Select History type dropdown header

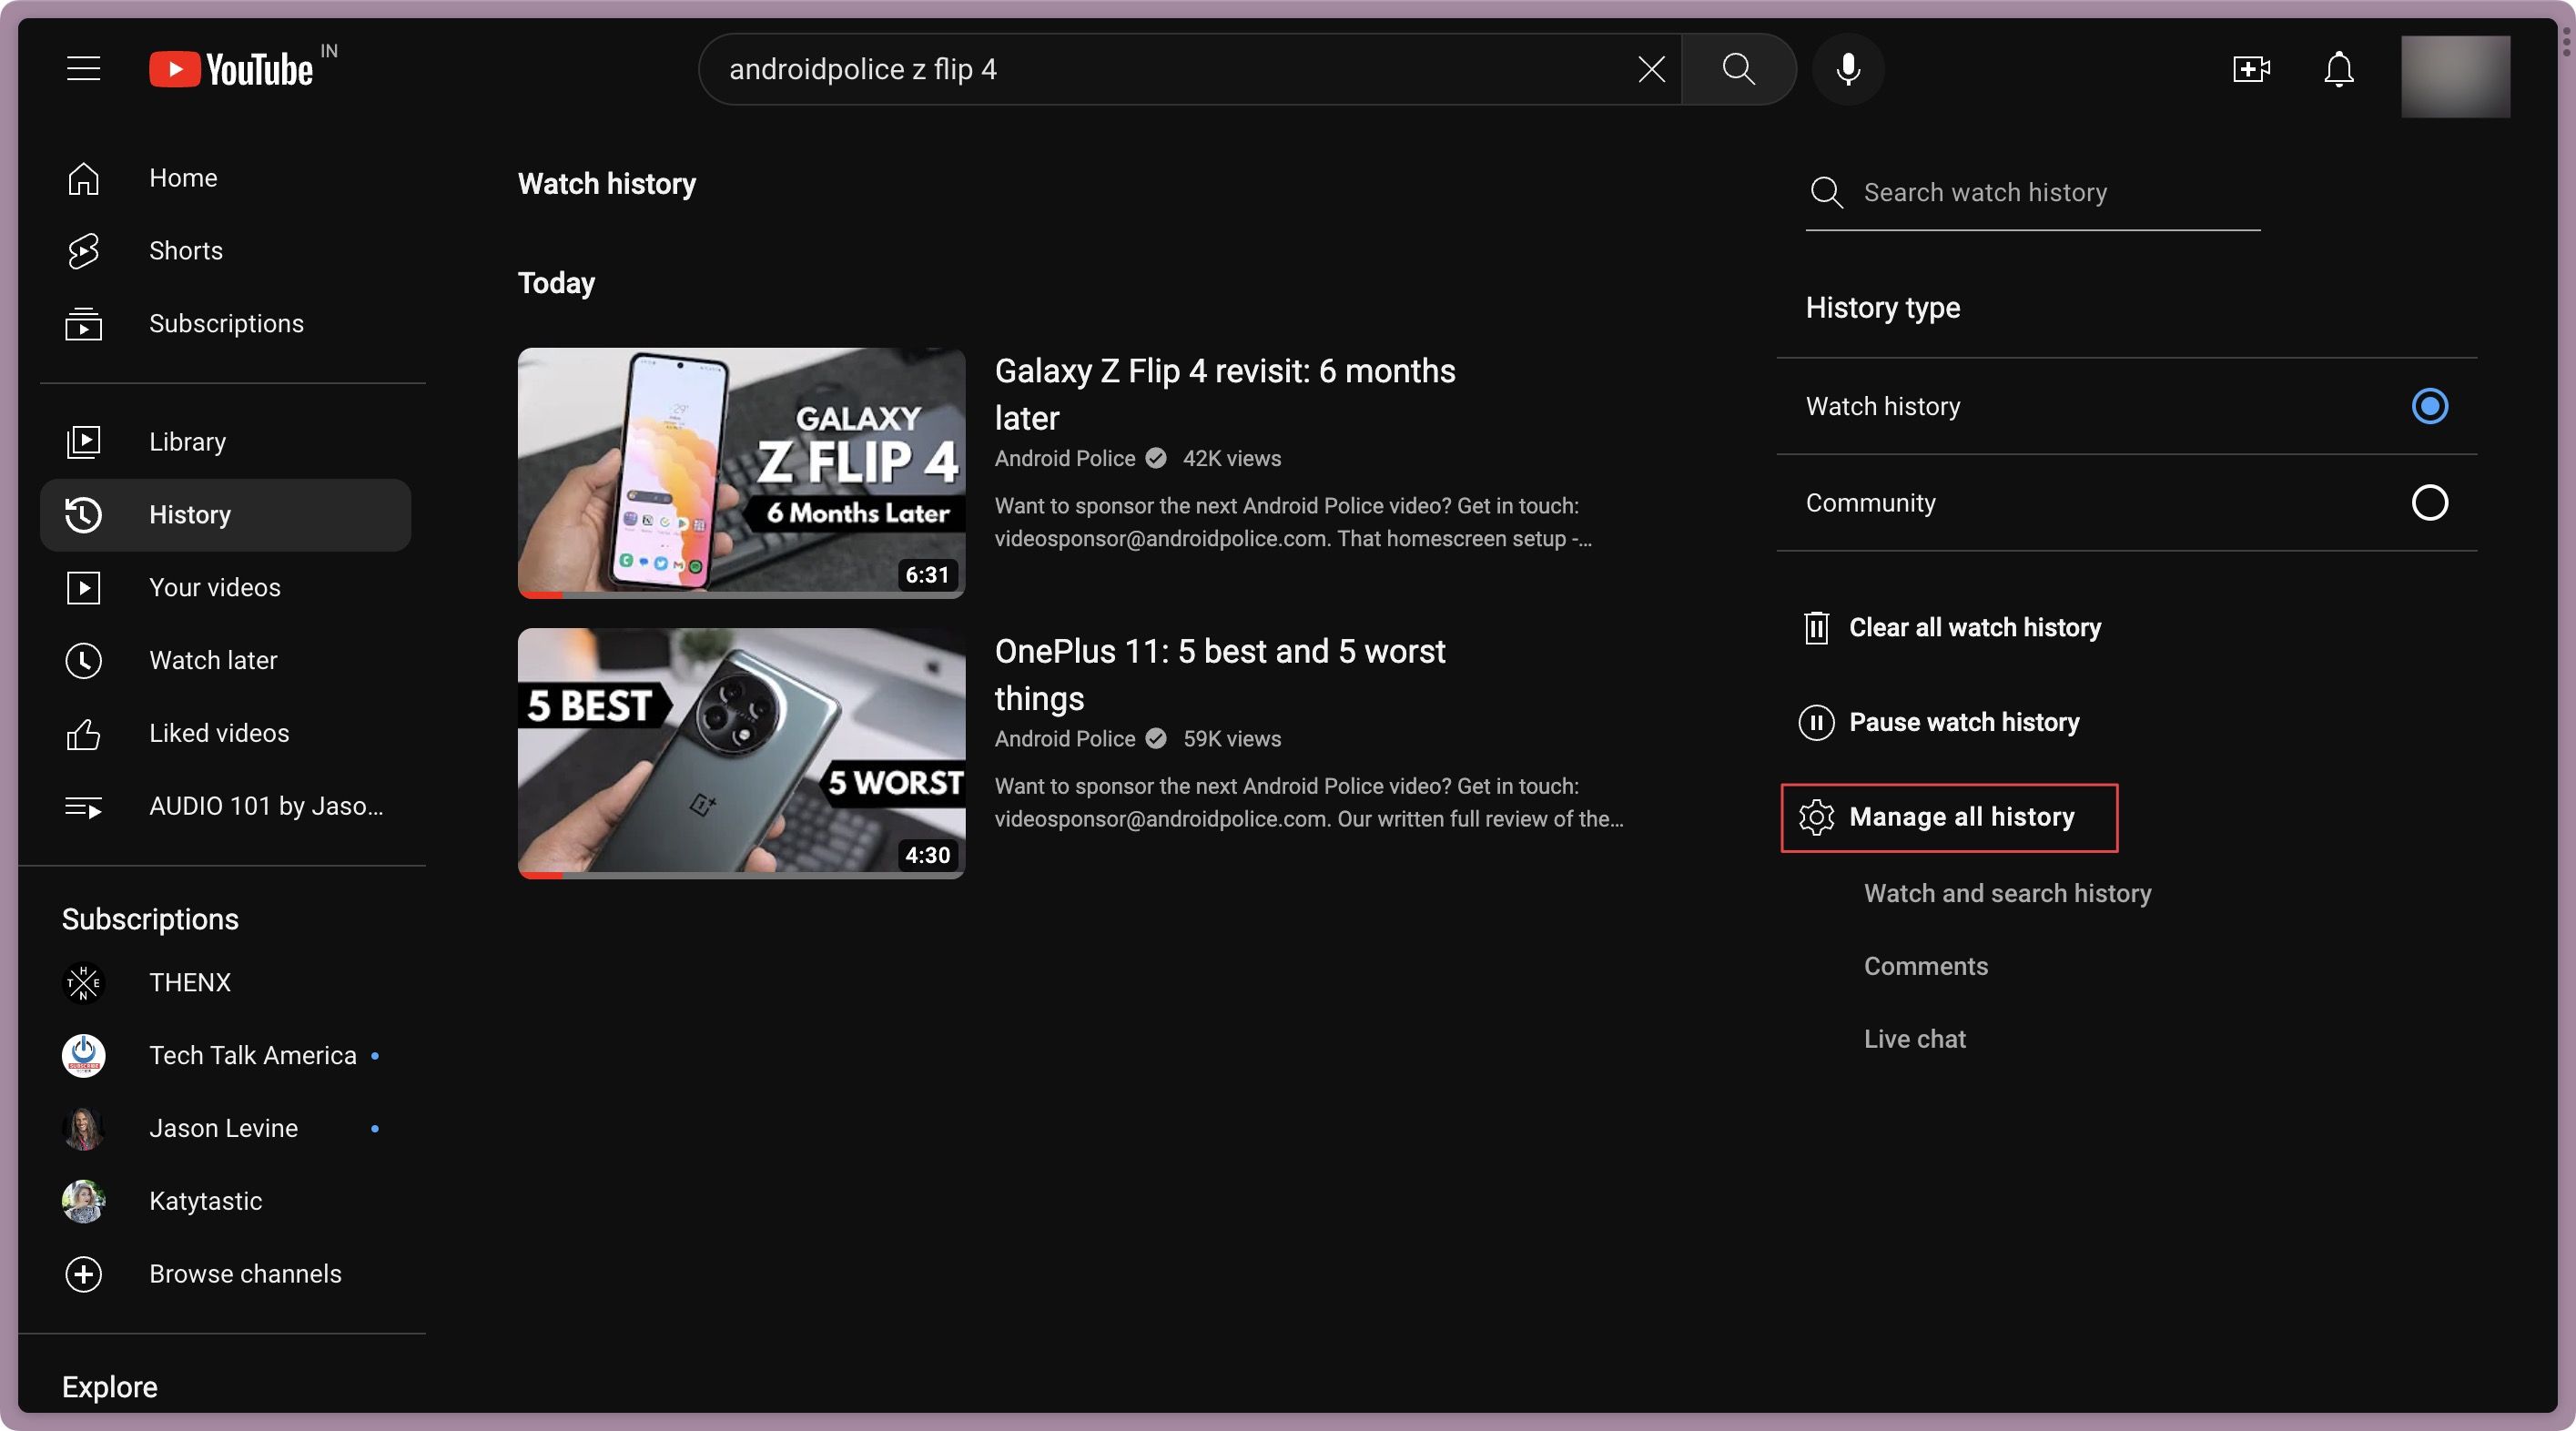pyautogui.click(x=1883, y=309)
